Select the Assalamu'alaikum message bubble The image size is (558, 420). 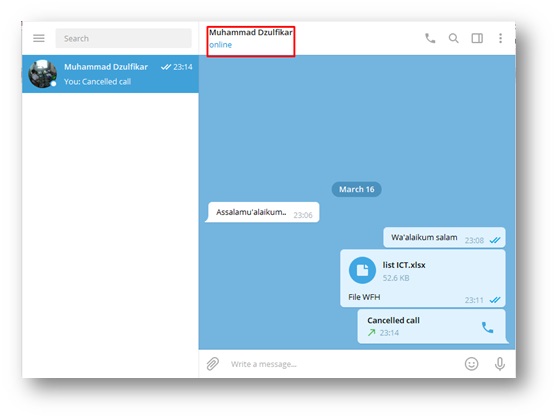(x=262, y=212)
